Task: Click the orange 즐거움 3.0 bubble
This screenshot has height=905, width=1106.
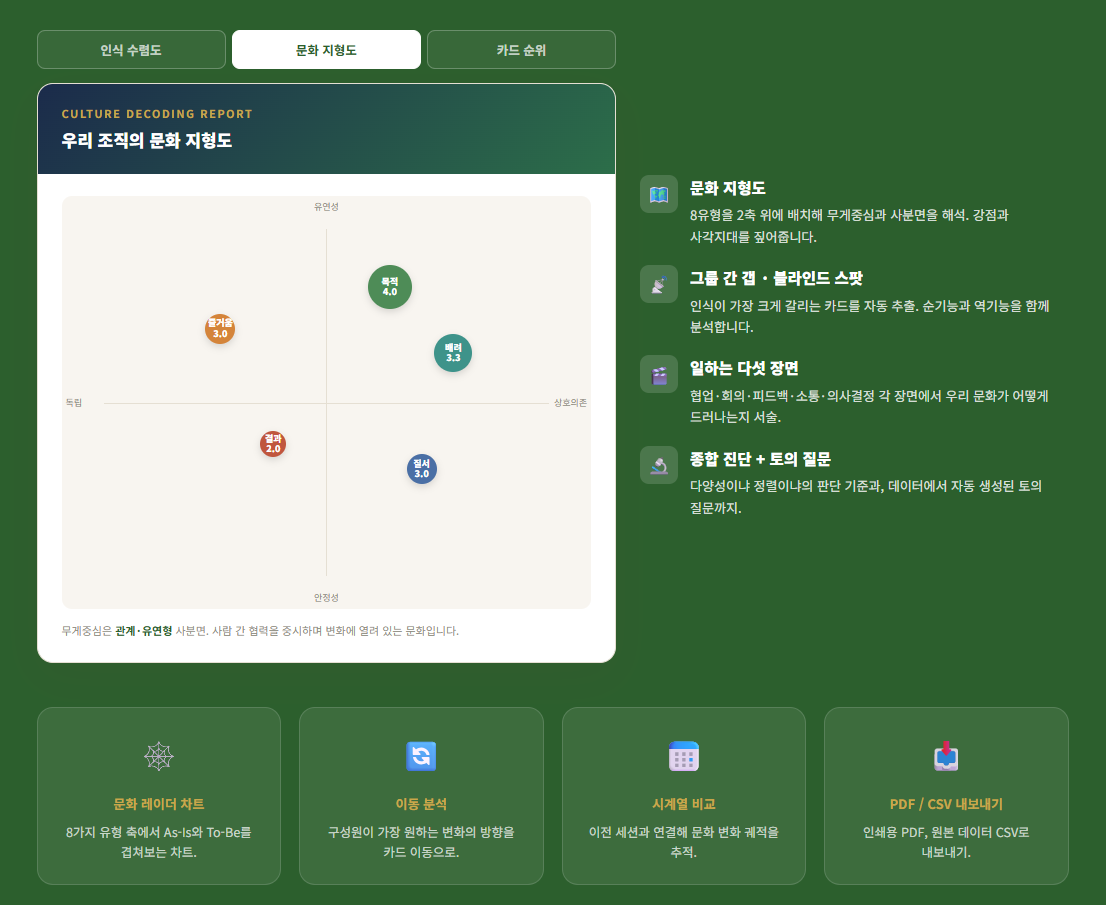Action: click(x=220, y=329)
